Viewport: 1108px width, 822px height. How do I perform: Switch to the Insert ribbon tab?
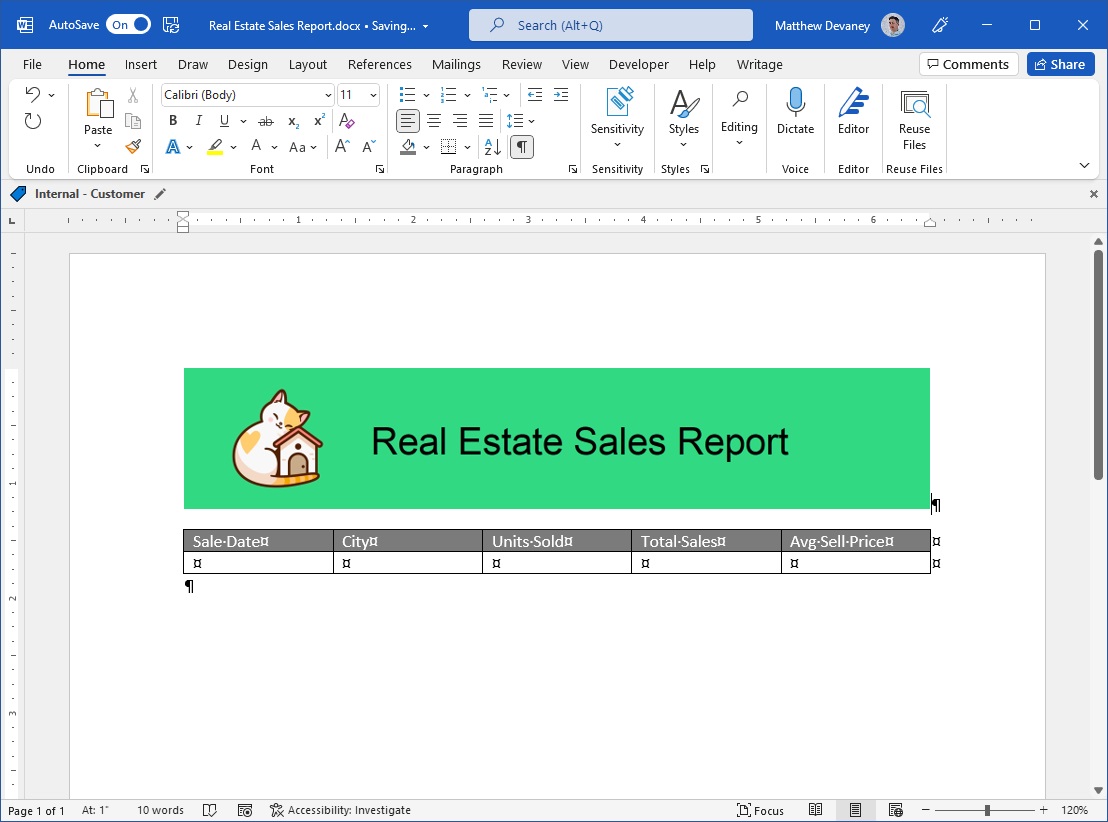click(x=140, y=64)
